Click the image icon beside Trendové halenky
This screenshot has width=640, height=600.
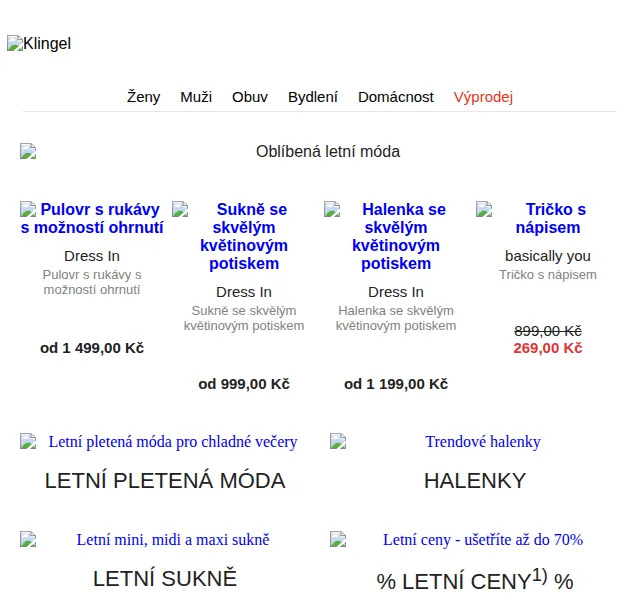(x=338, y=441)
